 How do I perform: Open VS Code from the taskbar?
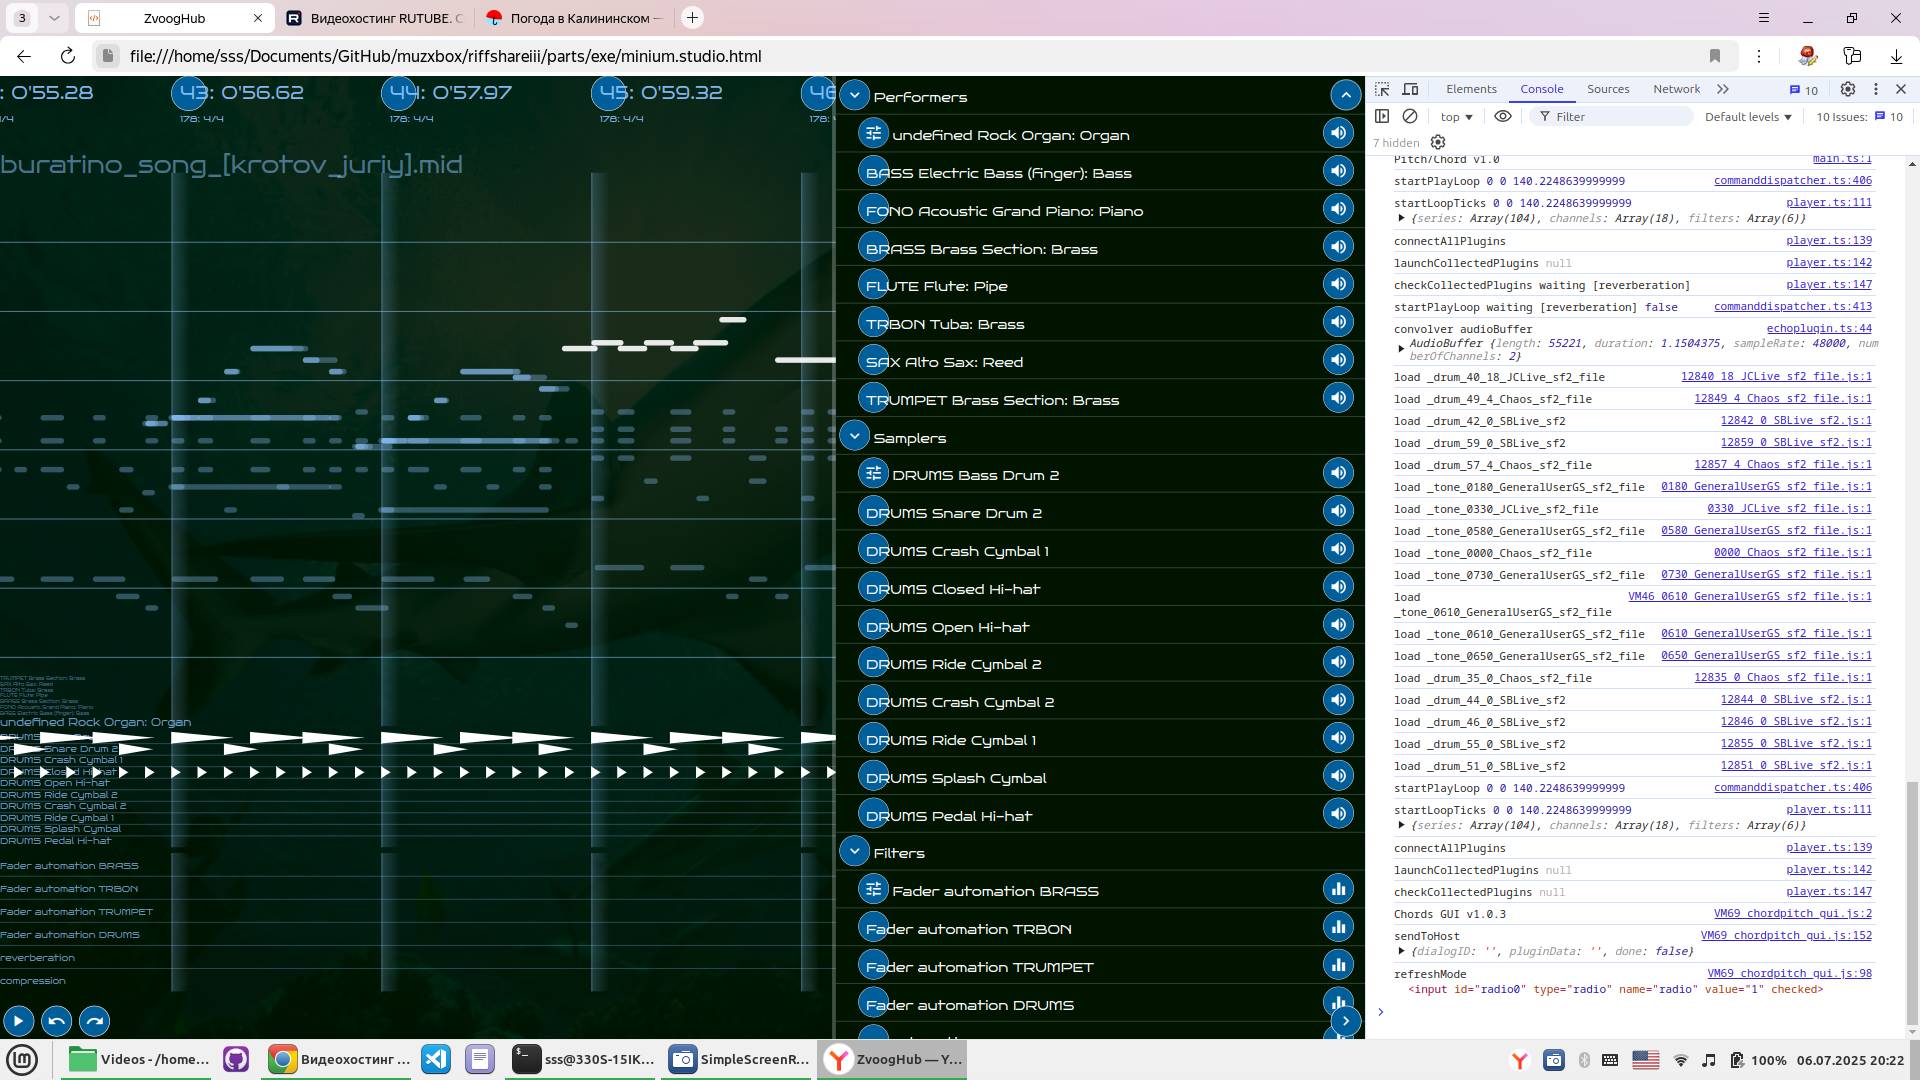click(x=436, y=1059)
